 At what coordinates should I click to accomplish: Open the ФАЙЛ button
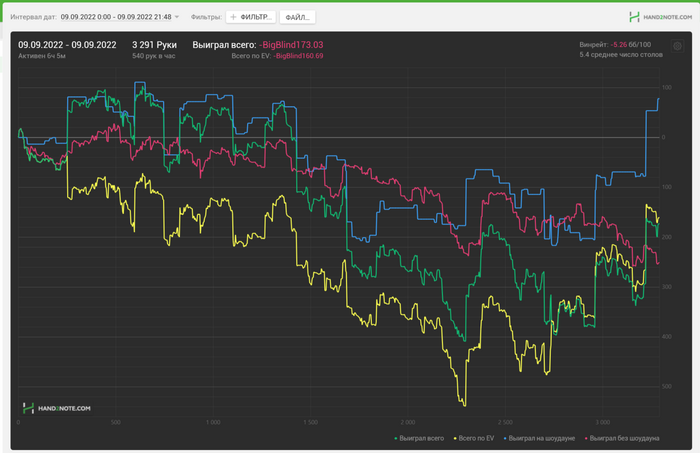tap(297, 17)
